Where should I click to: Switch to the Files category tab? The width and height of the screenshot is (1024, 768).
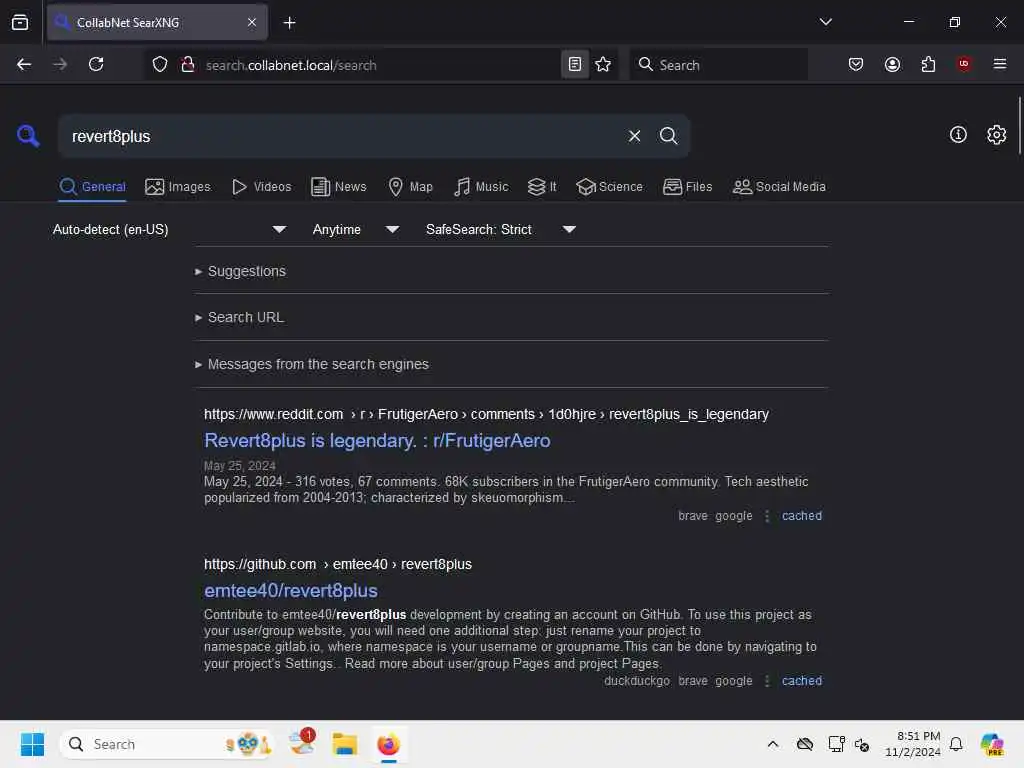[687, 187]
